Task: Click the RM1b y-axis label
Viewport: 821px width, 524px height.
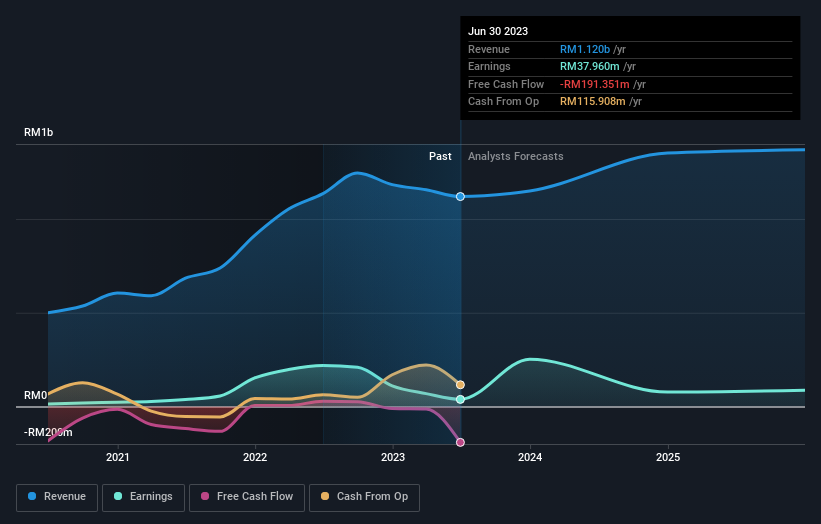Action: [38, 132]
